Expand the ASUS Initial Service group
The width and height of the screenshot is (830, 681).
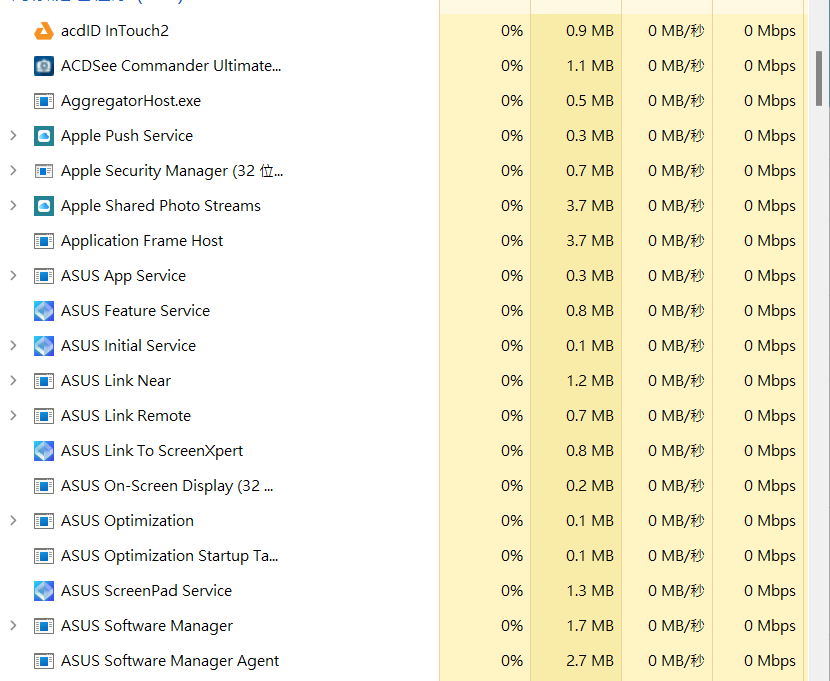(x=14, y=346)
